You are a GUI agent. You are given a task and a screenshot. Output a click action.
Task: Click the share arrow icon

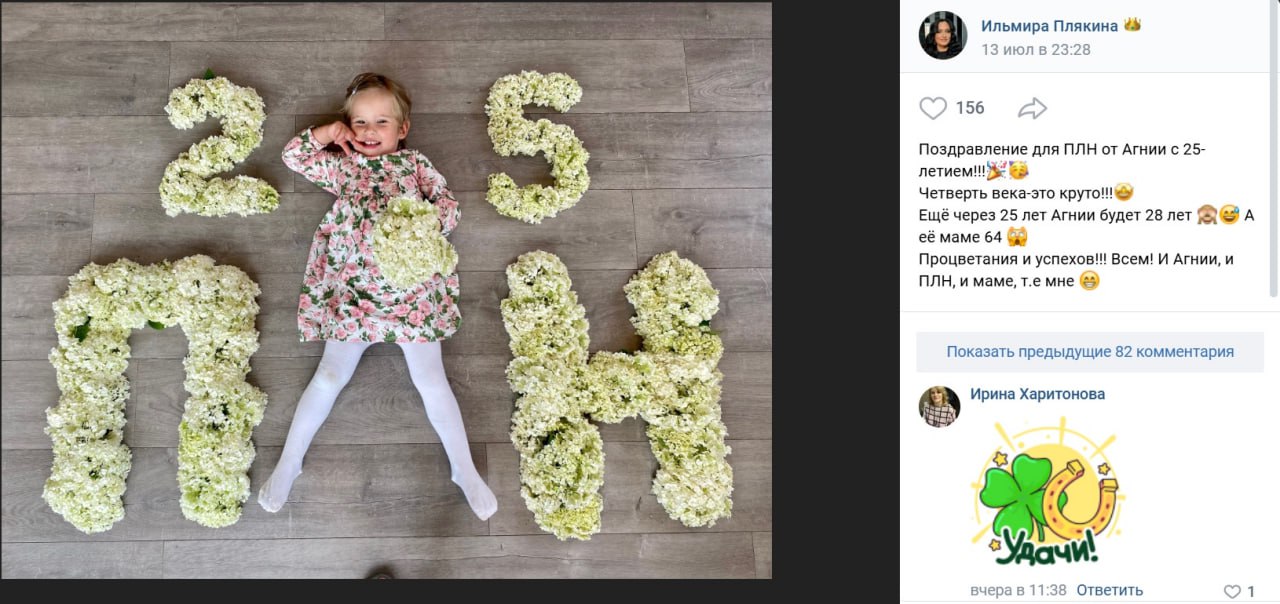1032,108
